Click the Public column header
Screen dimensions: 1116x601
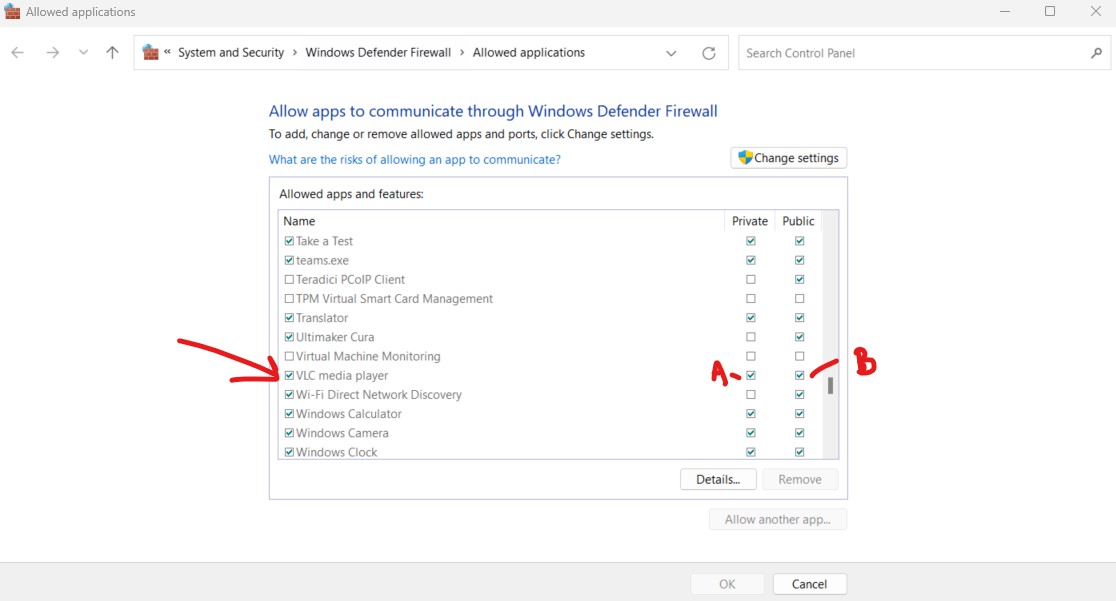pos(798,221)
